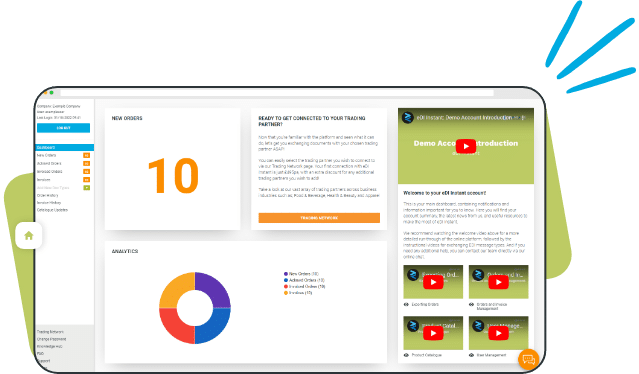Select Dashboard in the sidebar
Viewport: 639px width, 374px height.
tap(64, 147)
